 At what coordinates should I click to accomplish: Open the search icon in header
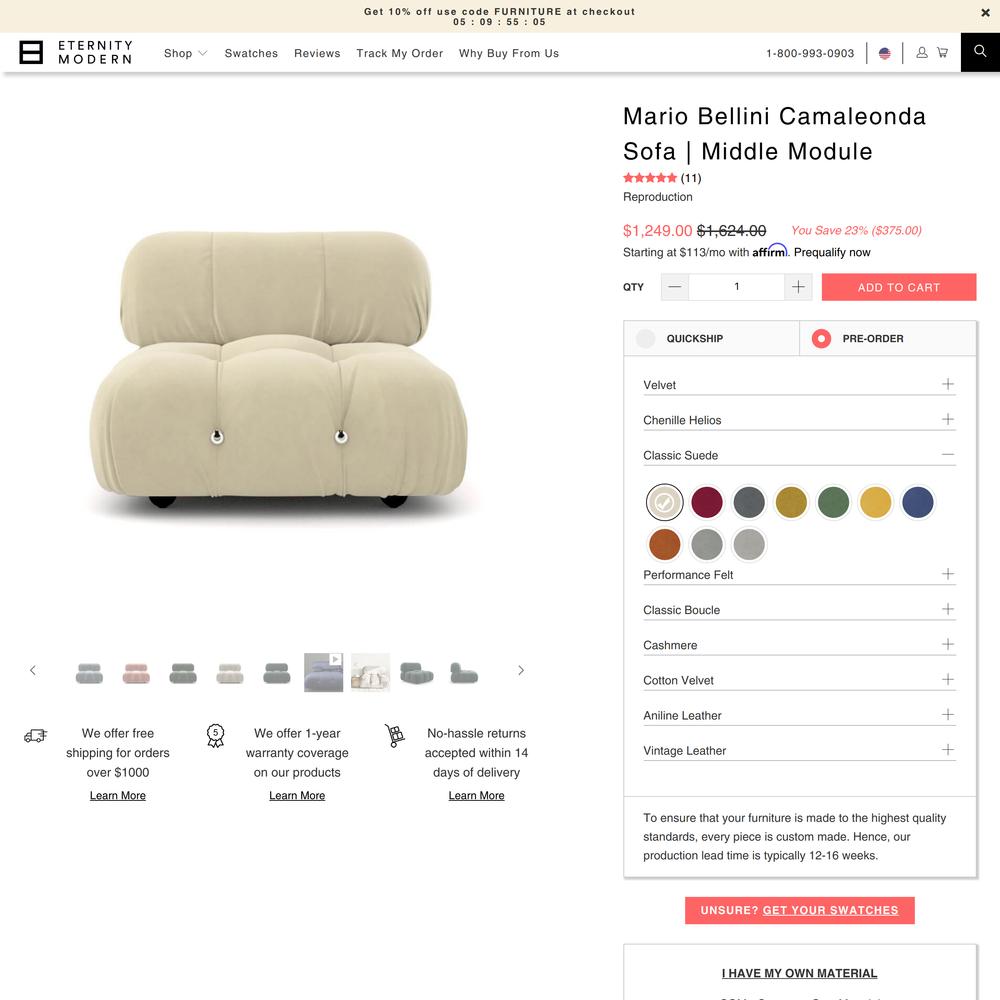click(x=980, y=52)
